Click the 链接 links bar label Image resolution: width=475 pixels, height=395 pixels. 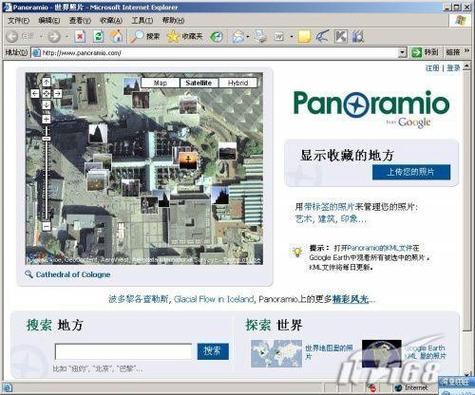coord(453,52)
